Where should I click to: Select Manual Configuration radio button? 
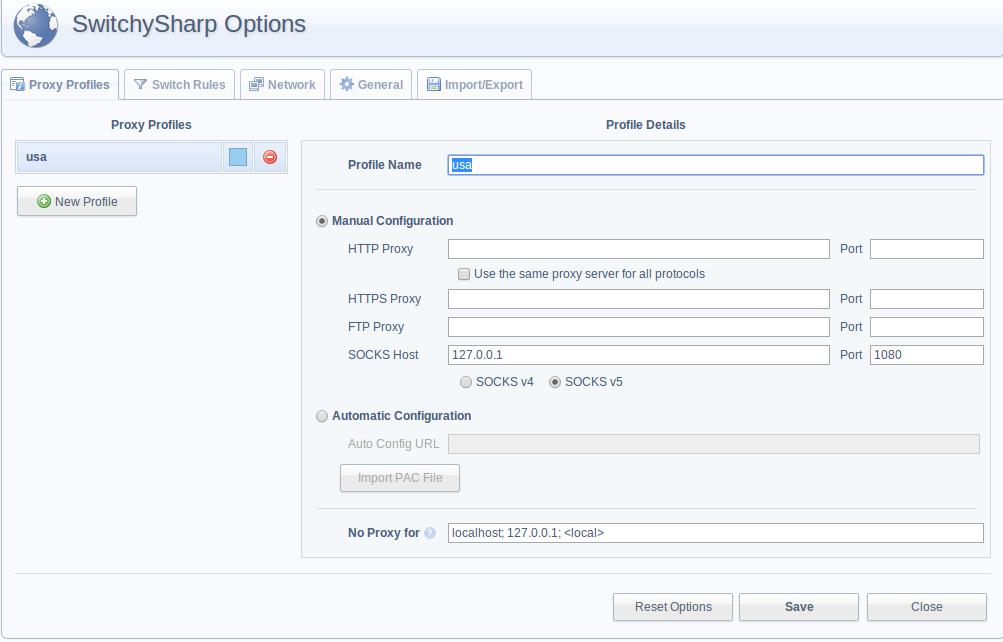(322, 221)
